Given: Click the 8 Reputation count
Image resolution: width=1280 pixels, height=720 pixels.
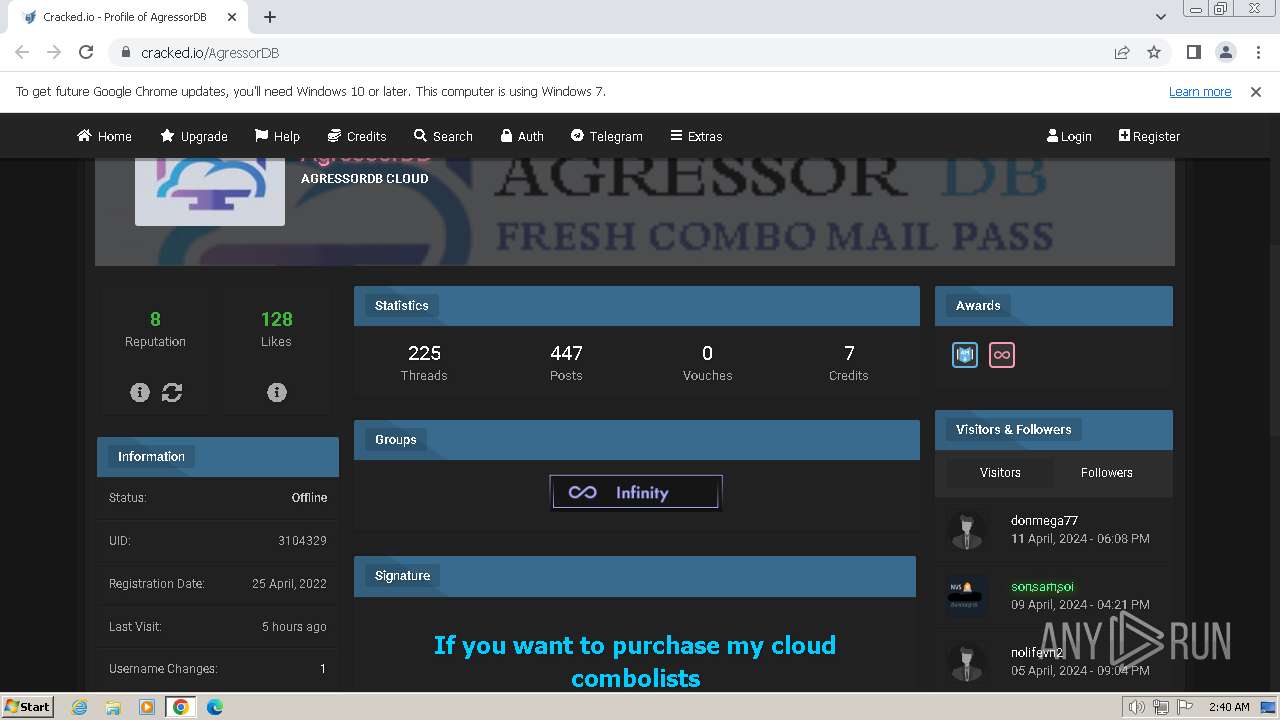Looking at the screenshot, I should (x=155, y=320).
